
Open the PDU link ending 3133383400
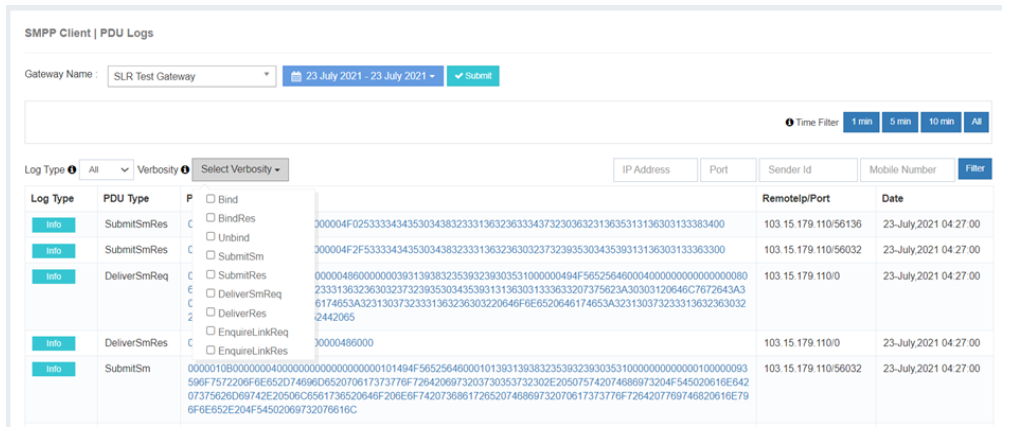[x=519, y=224]
